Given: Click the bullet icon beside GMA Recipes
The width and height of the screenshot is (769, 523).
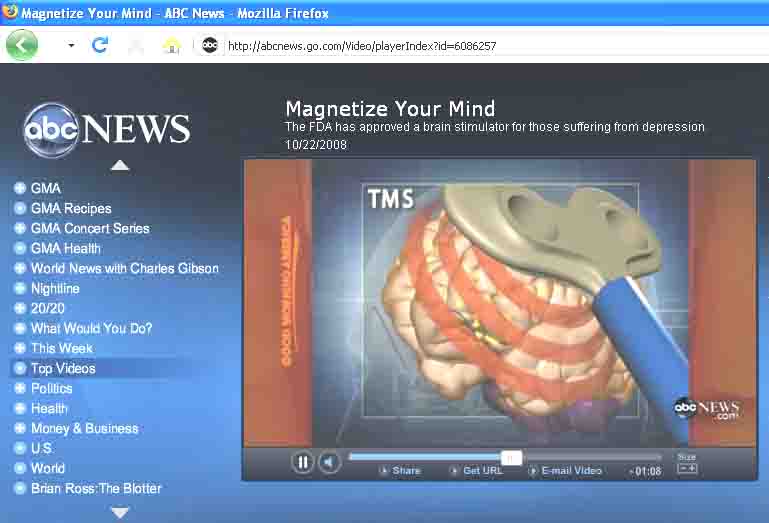Looking at the screenshot, I should point(20,208).
